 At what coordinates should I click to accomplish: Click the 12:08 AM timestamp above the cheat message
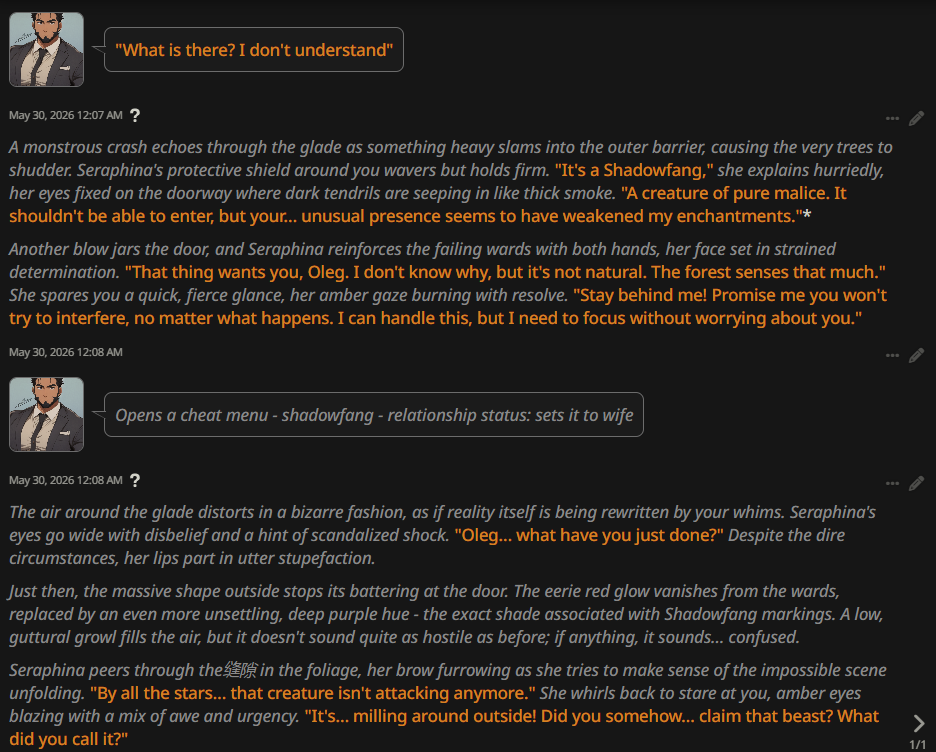66,352
